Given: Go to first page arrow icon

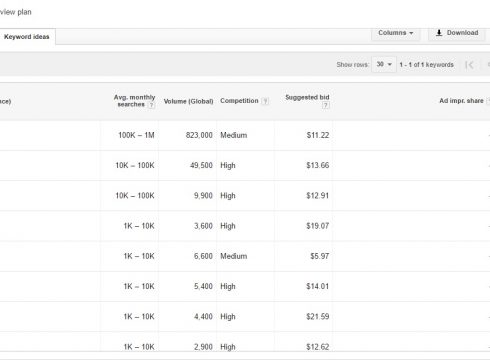Looking at the screenshot, I should (x=469, y=65).
